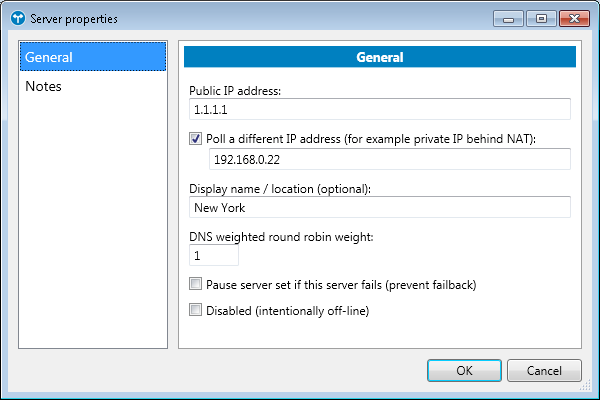Viewport: 600px width, 400px height.
Task: Click the "Display name / location" label
Action: click(x=279, y=189)
